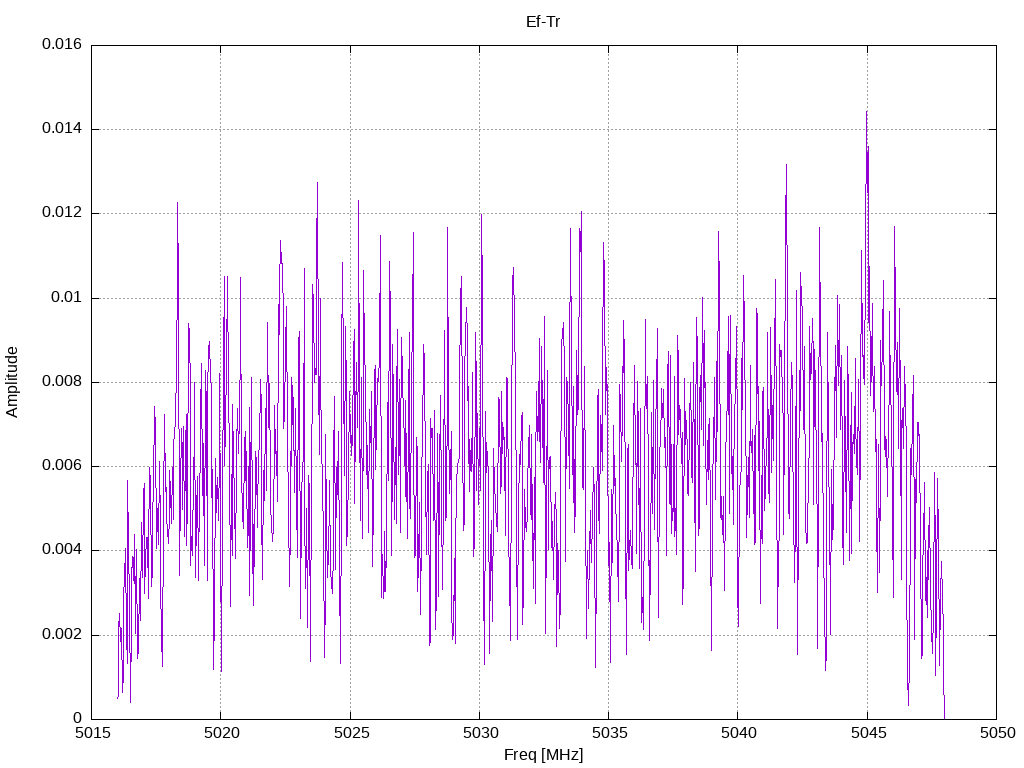Viewport: 1024px width, 768px height.
Task: Click the x-axis tick label 5030
Action: click(x=480, y=733)
